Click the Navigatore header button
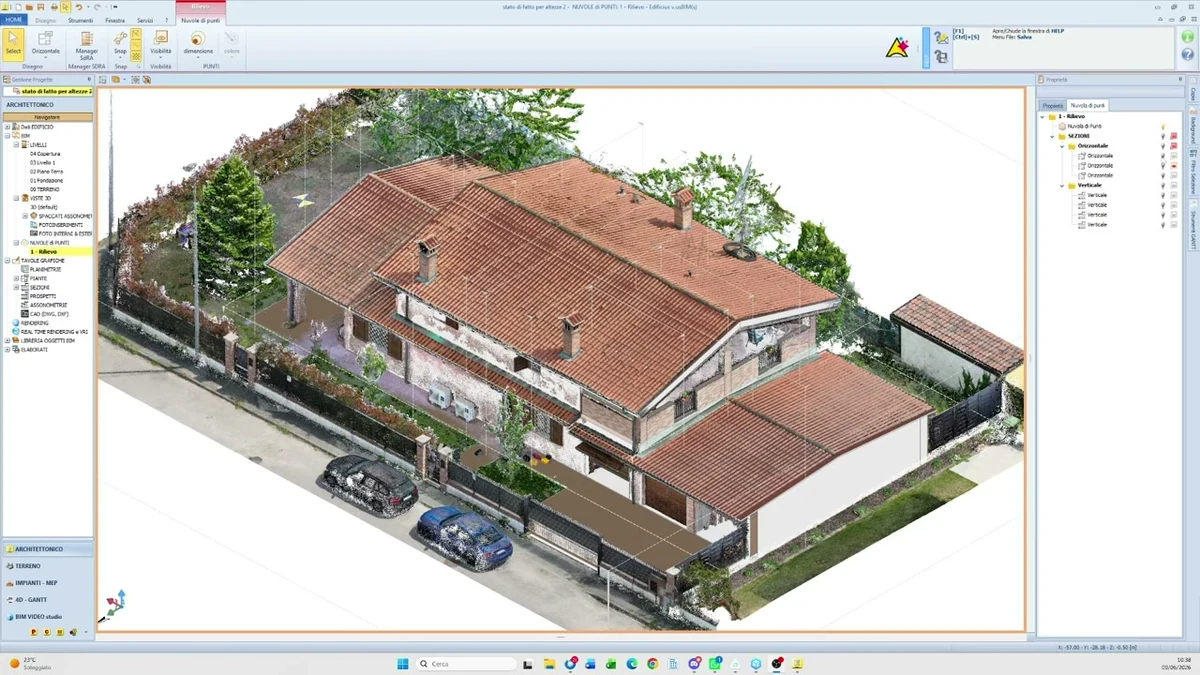1200x675 pixels. (47, 117)
